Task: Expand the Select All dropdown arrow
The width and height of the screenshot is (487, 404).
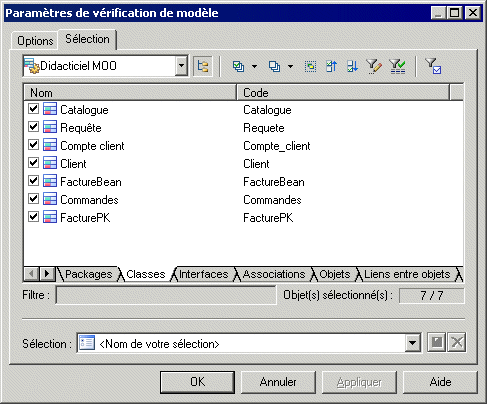Action: coord(254,66)
